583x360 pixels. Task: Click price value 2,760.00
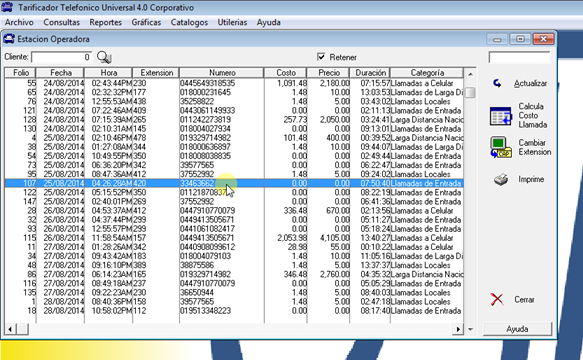click(x=335, y=274)
